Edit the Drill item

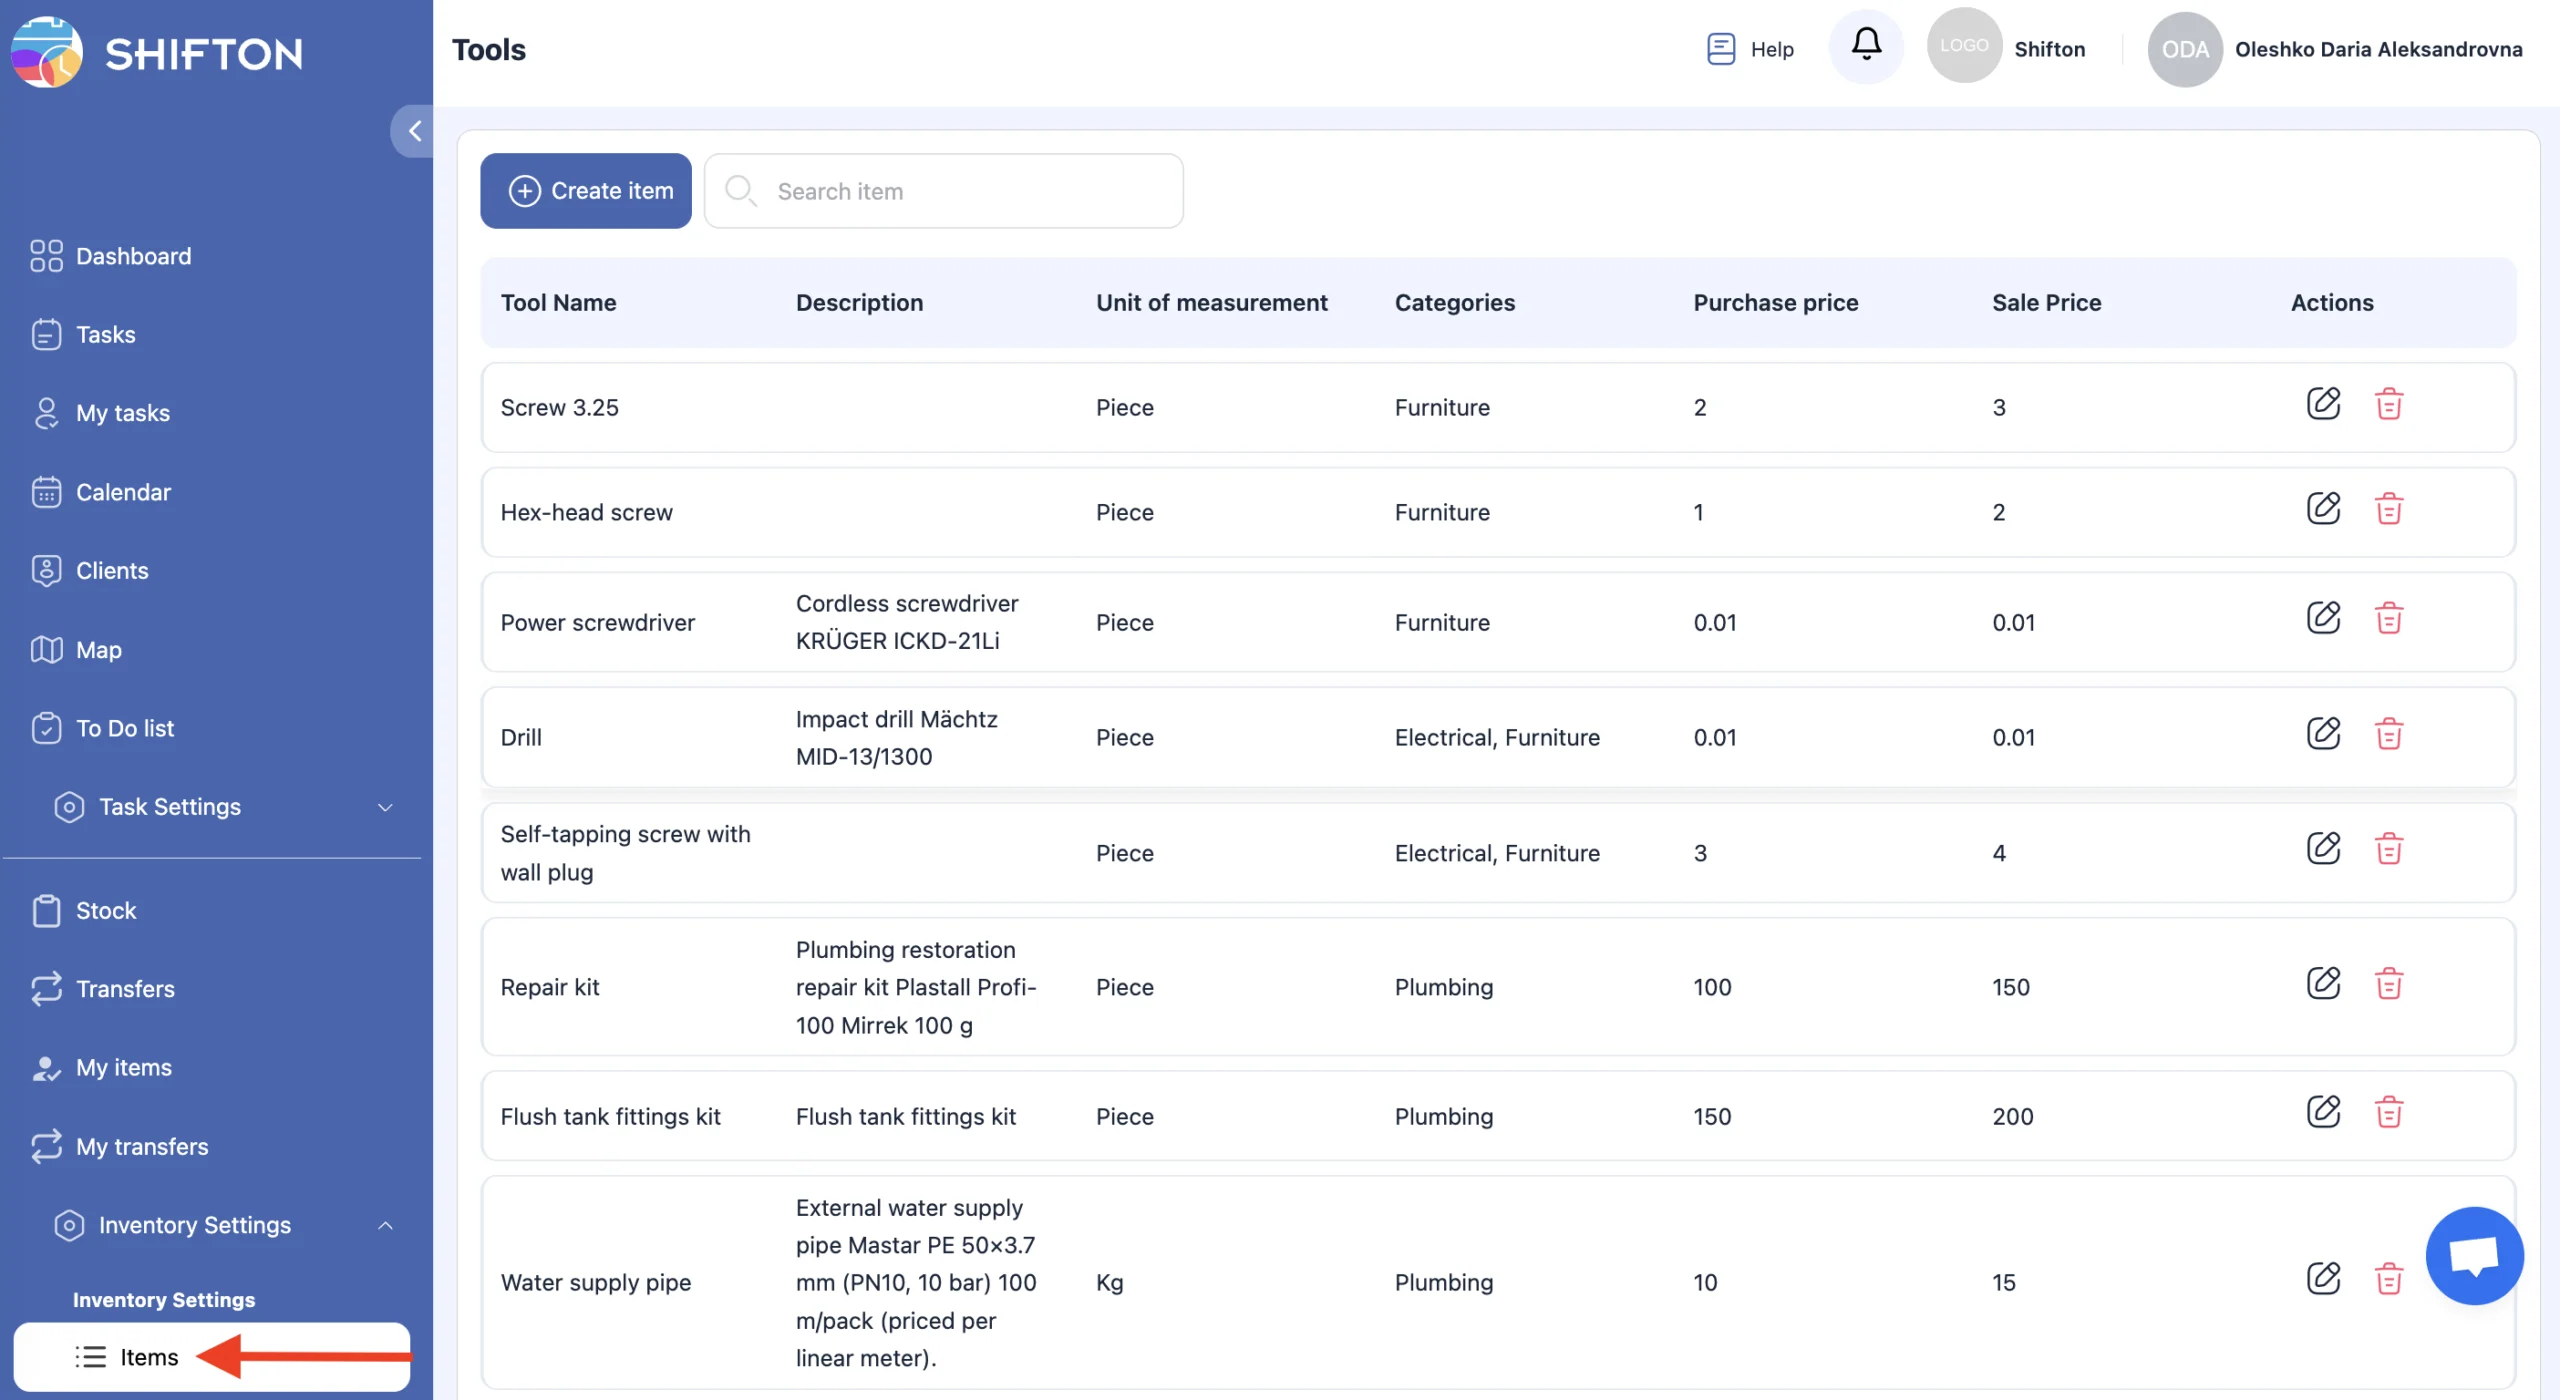(x=2323, y=734)
